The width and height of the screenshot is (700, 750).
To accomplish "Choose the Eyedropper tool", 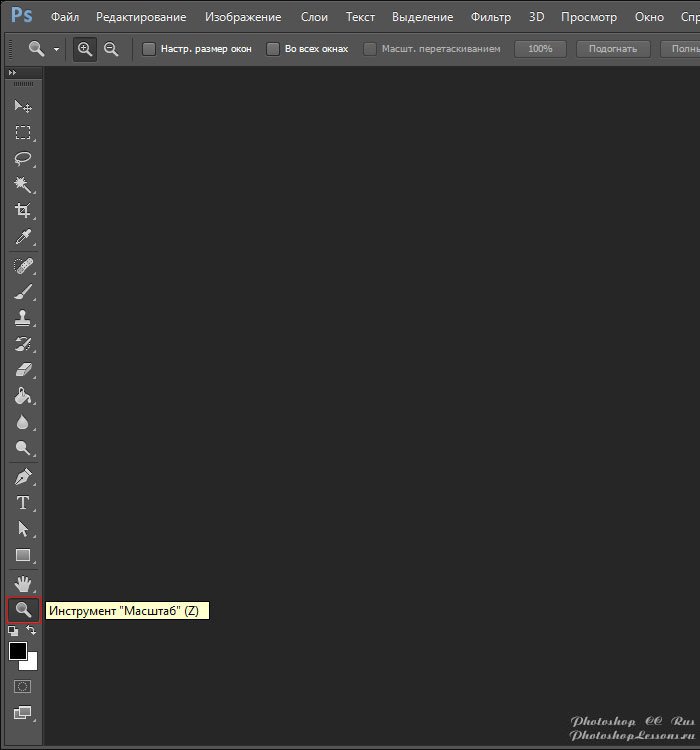I will [23, 237].
